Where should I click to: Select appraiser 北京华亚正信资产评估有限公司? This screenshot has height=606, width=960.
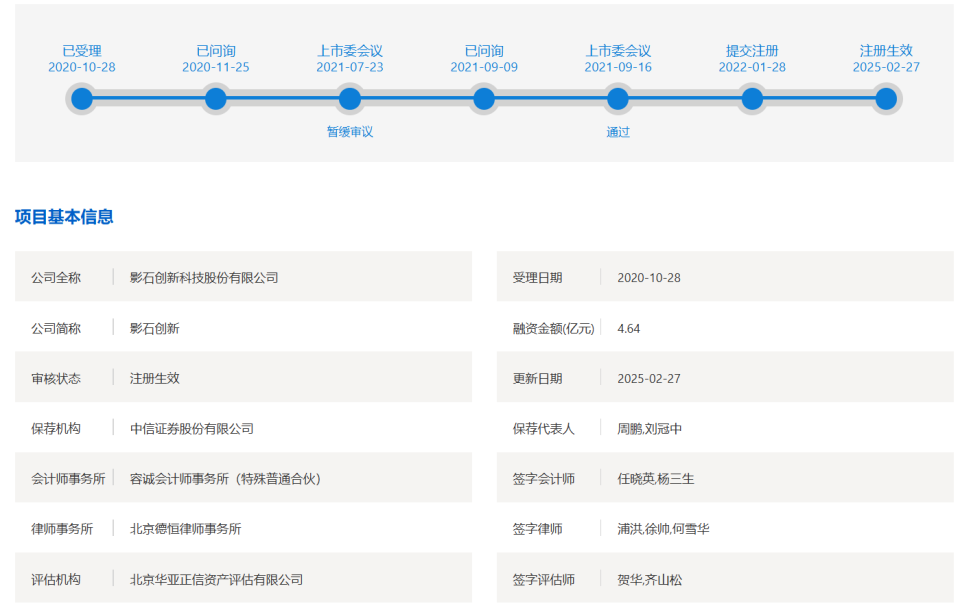[x=216, y=580]
